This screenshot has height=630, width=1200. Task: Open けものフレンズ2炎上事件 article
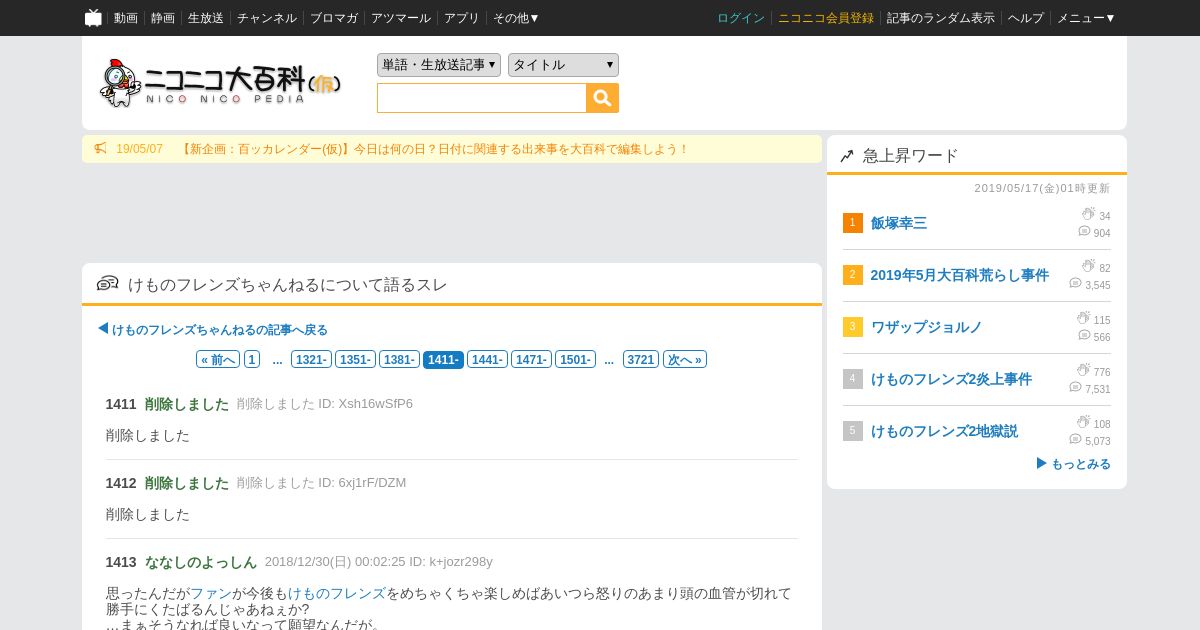(x=951, y=379)
